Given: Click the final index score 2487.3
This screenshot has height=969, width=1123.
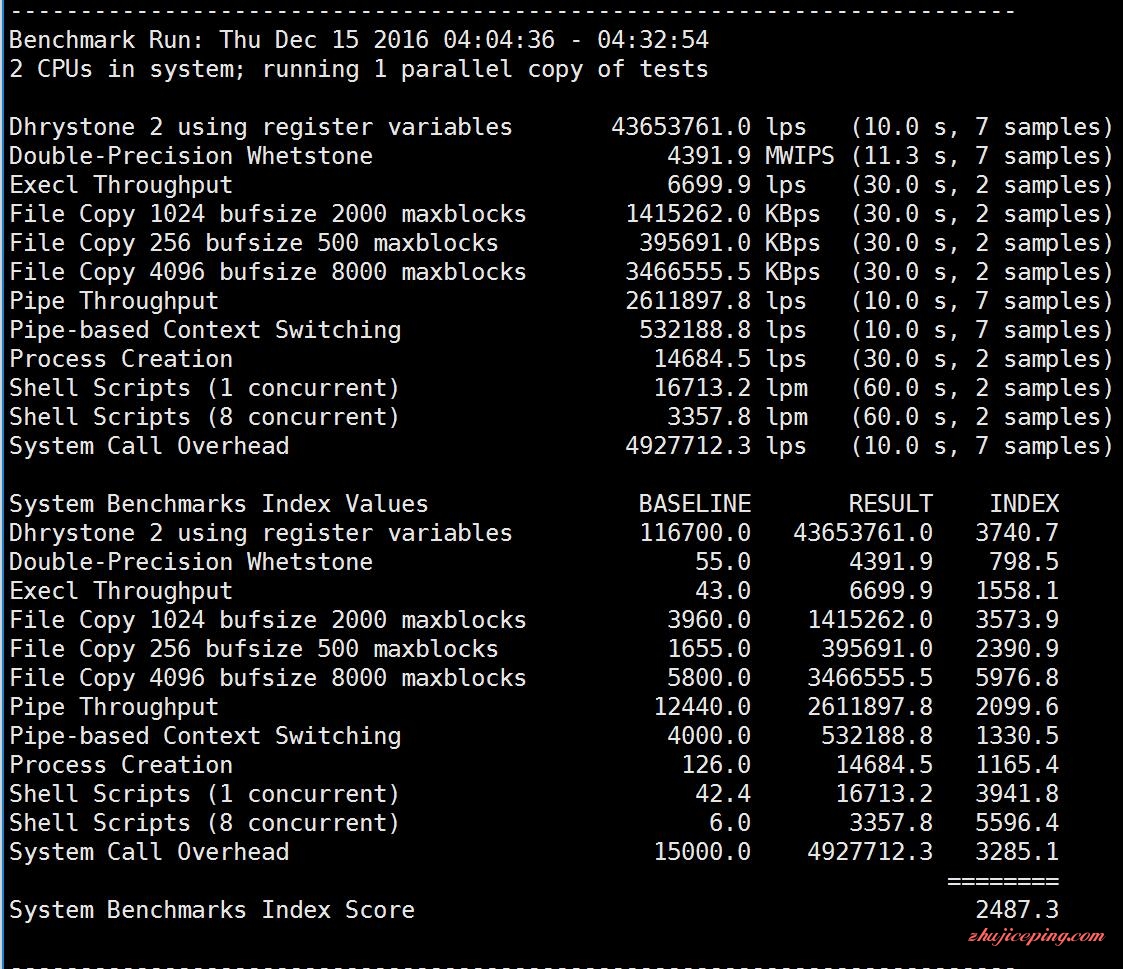Looking at the screenshot, I should pos(1016,910).
